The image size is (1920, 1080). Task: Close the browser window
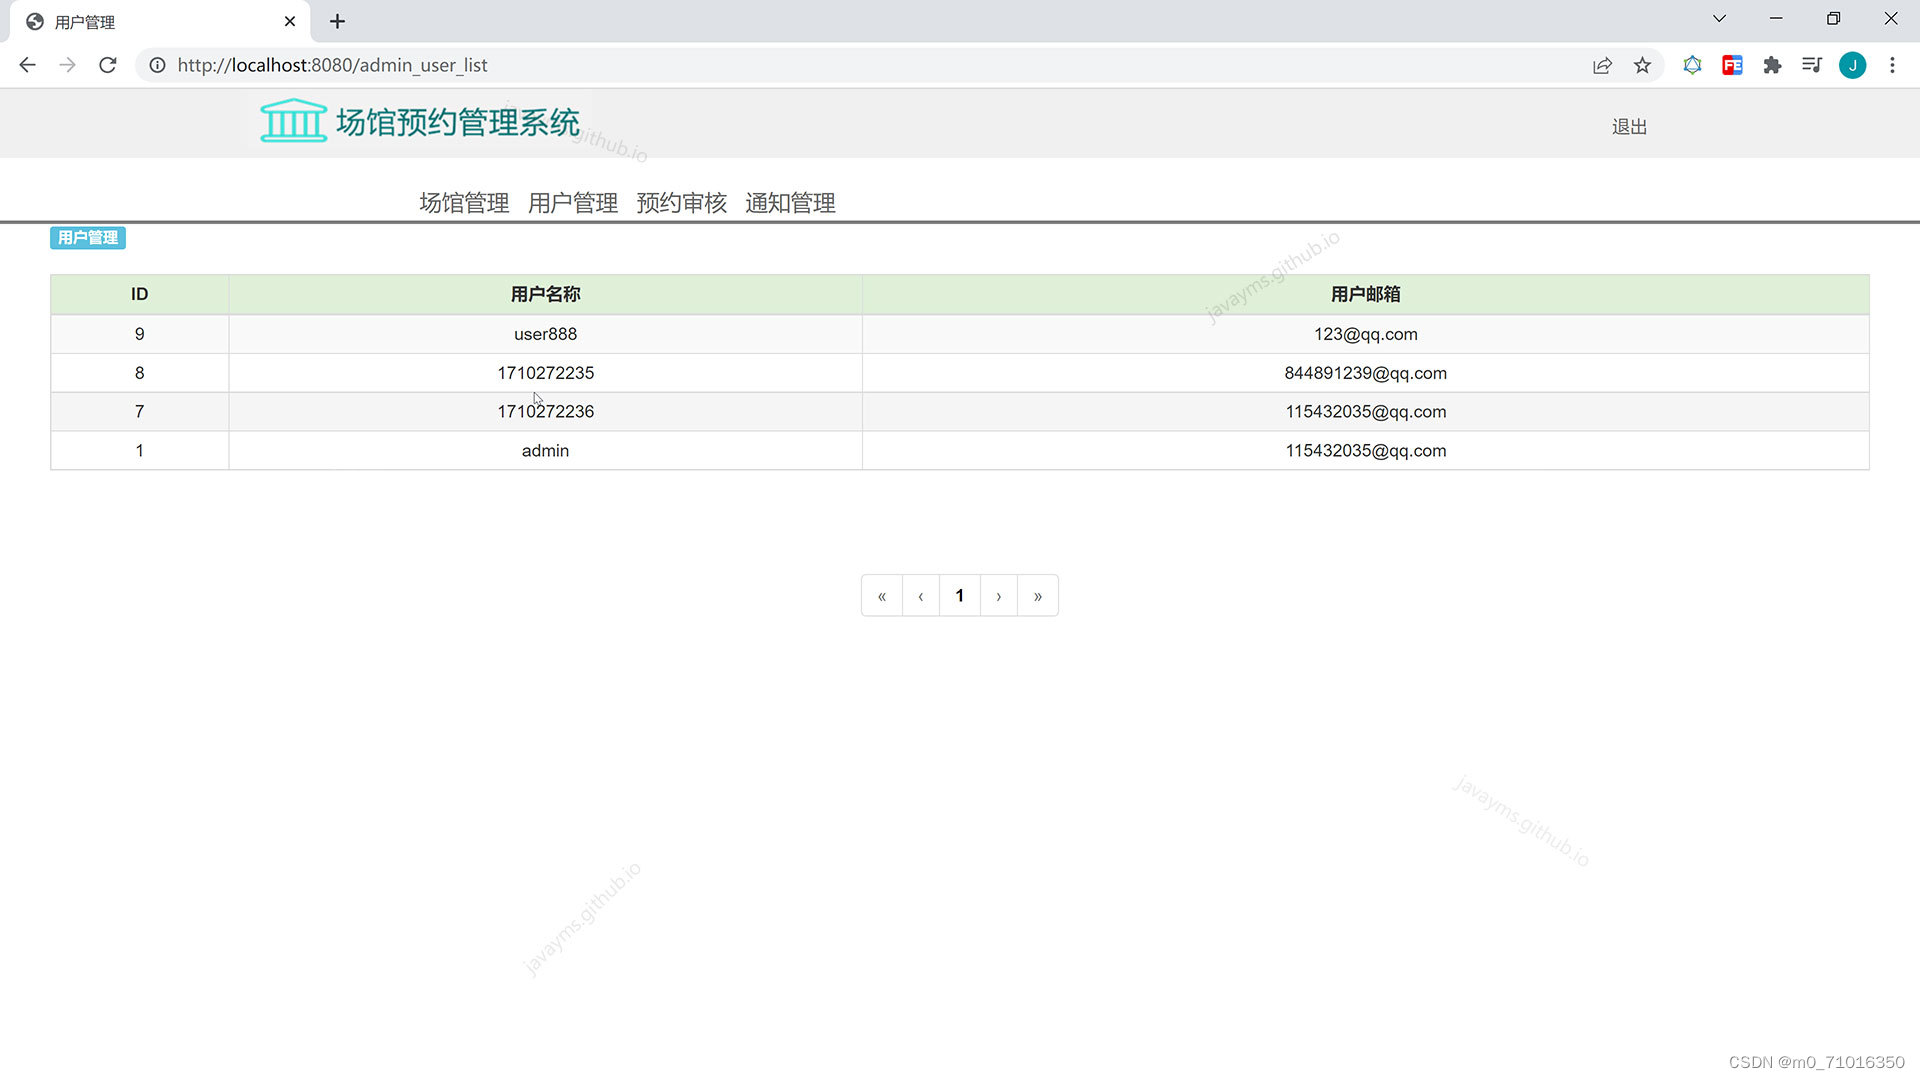point(1890,18)
